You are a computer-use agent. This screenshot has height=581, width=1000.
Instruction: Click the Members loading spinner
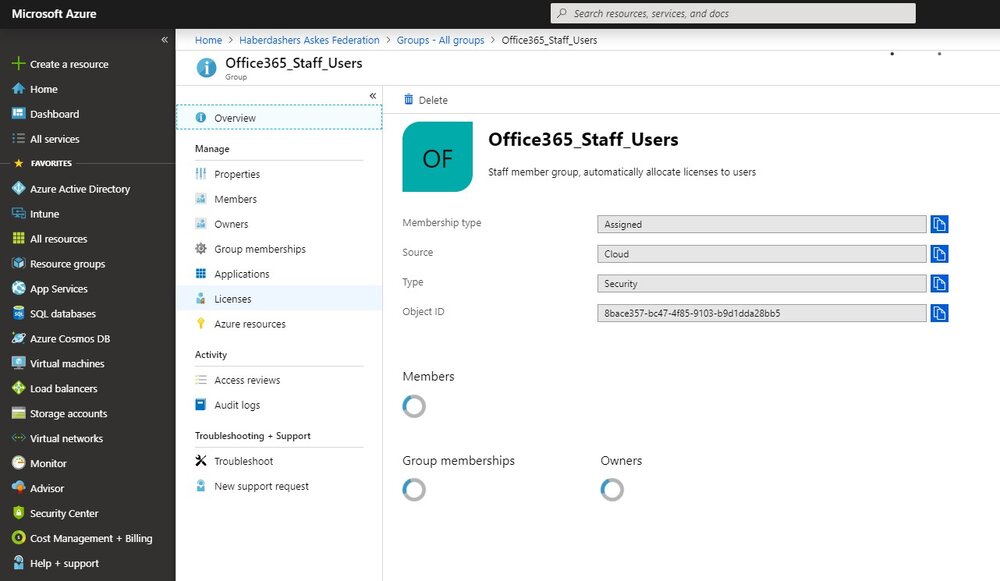pos(414,406)
